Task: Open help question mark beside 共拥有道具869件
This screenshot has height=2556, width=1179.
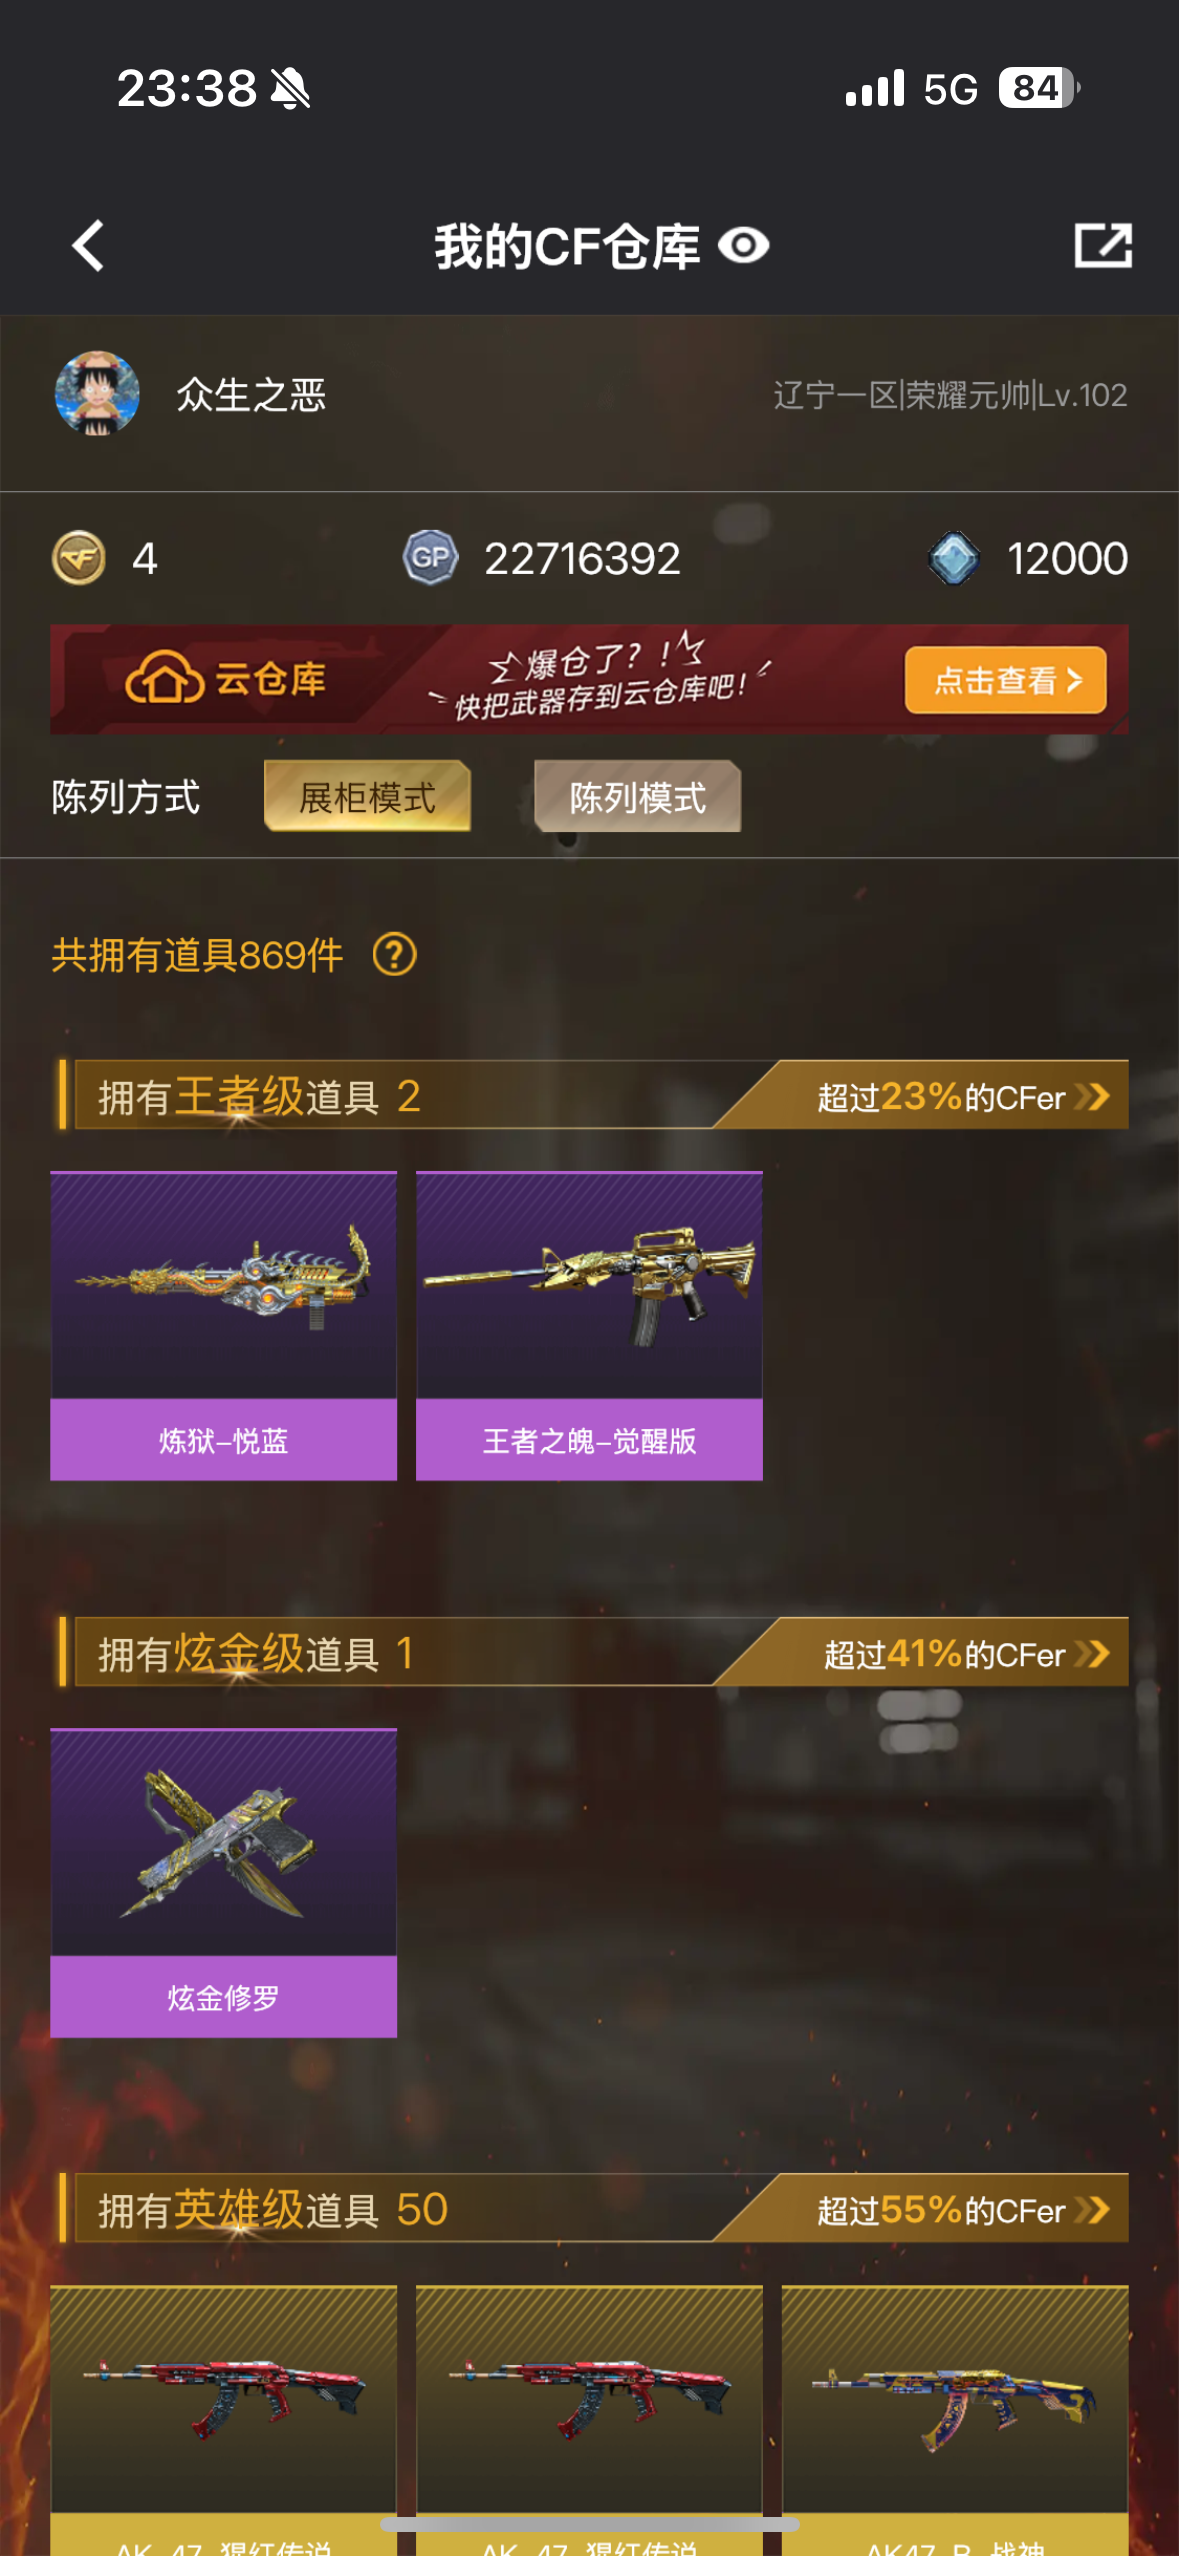Action: tap(395, 955)
